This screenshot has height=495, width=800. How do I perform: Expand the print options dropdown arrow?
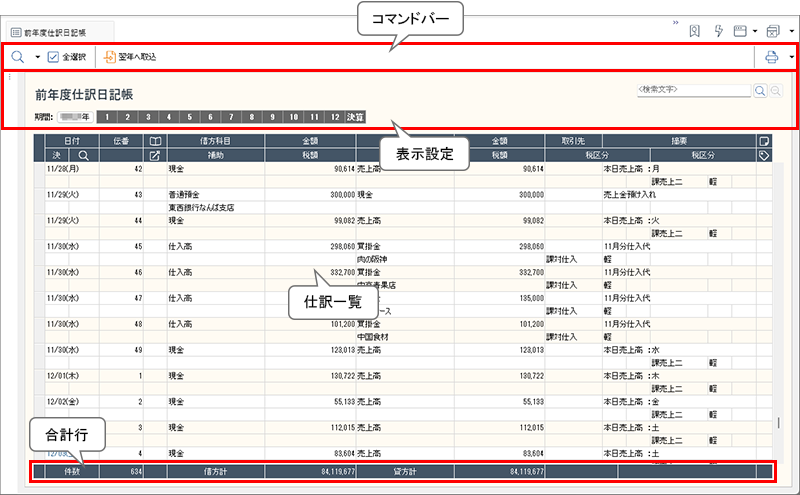pyautogui.click(x=791, y=57)
